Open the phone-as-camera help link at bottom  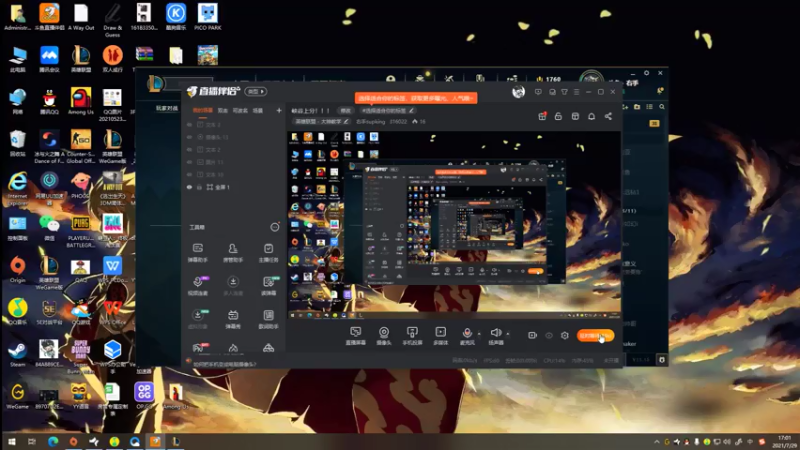[224, 364]
